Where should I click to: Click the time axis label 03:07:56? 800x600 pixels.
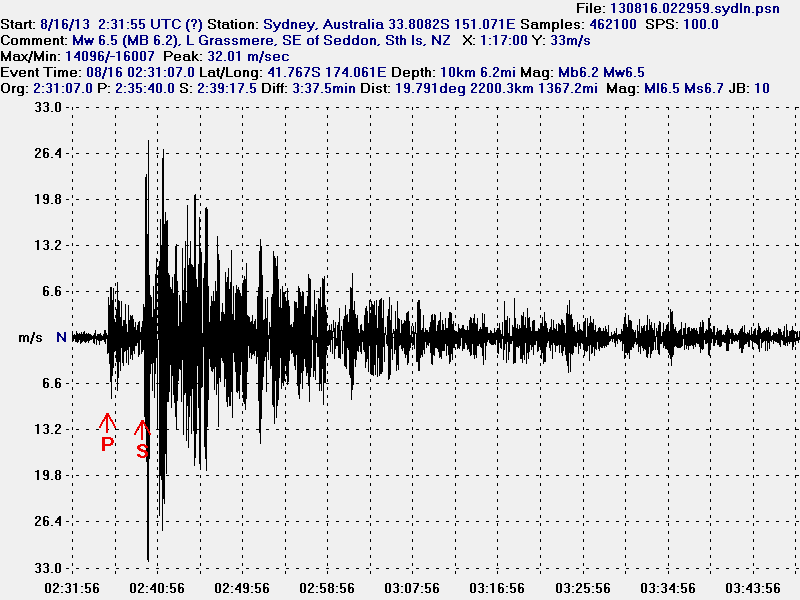412,588
